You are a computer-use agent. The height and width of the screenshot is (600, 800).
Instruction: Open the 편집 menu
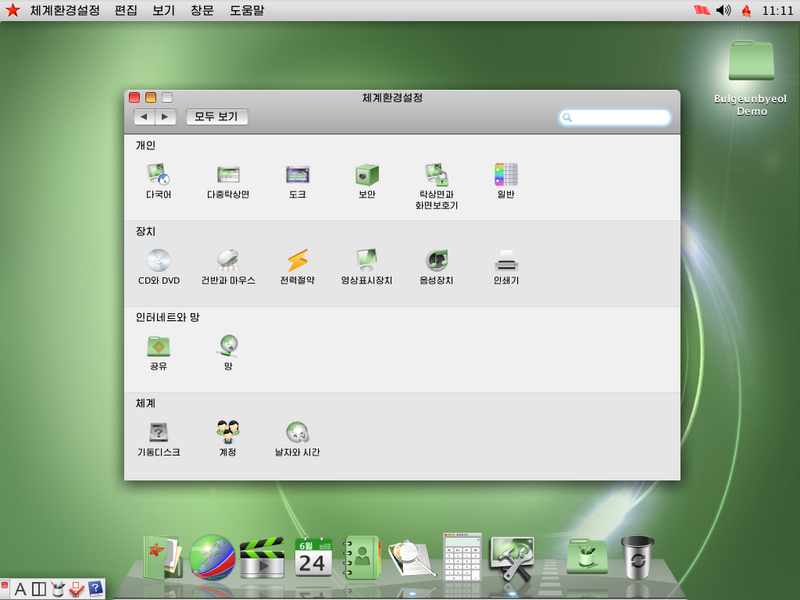tap(126, 10)
